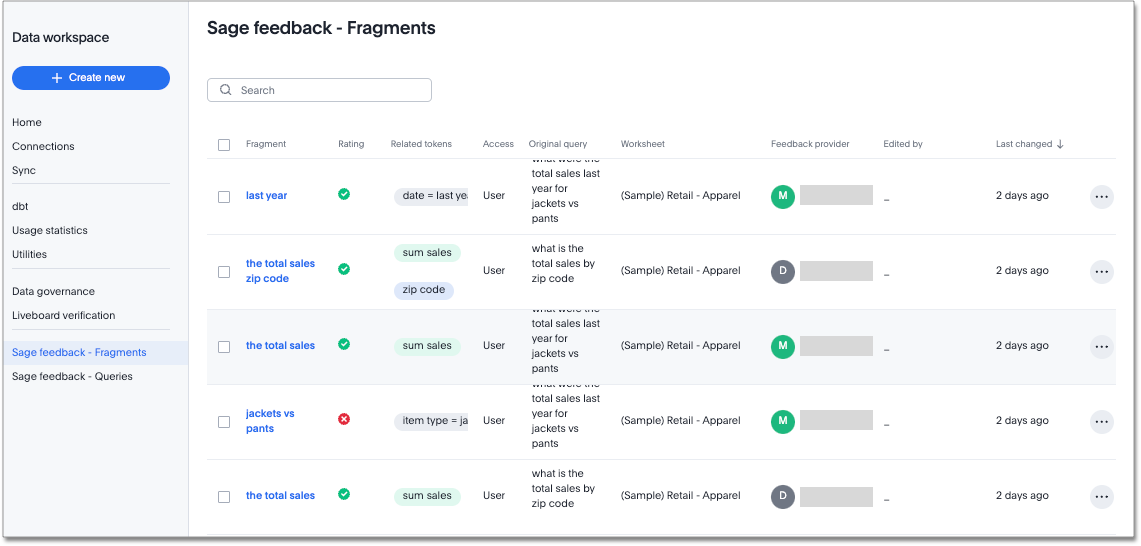
Task: Click into the Search field
Action: pyautogui.click(x=330, y=90)
